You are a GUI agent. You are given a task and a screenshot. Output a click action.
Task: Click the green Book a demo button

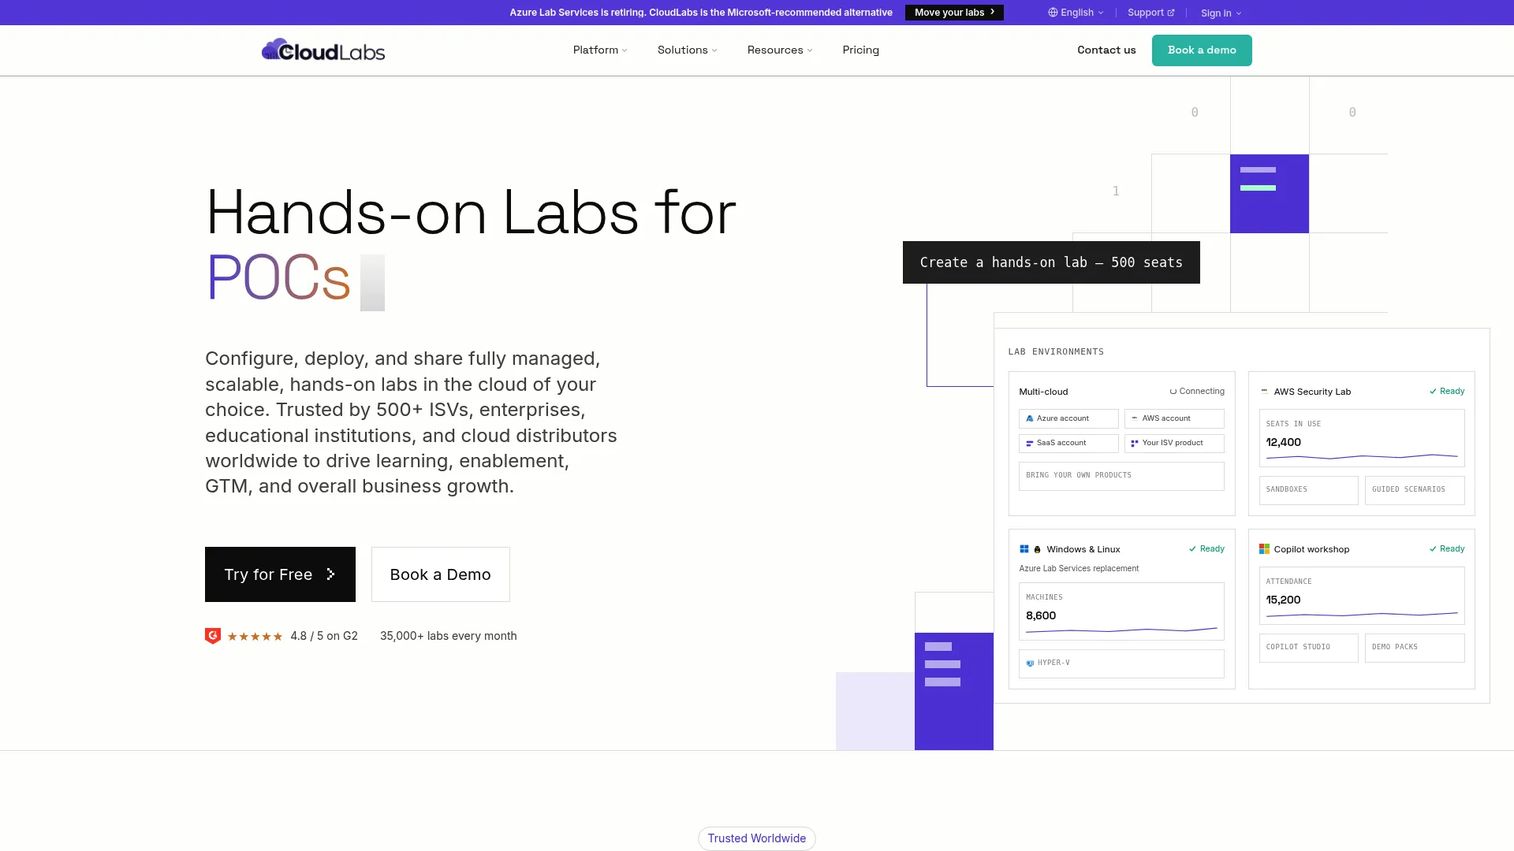[1201, 50]
